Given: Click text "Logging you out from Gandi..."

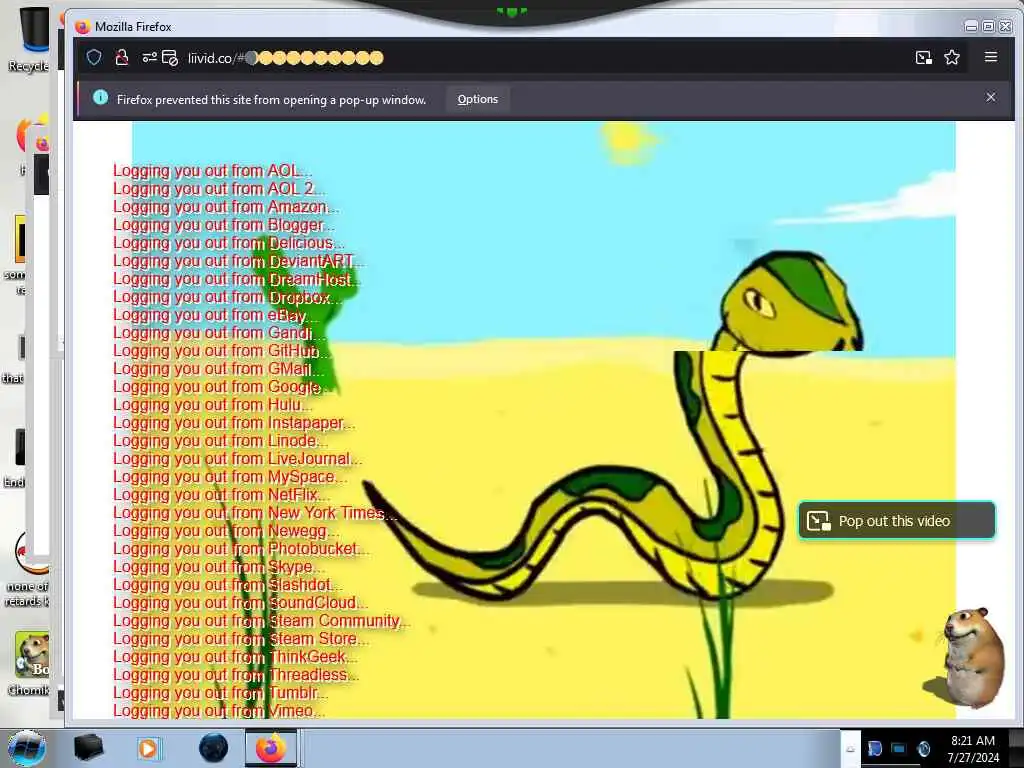Looking at the screenshot, I should point(219,333).
